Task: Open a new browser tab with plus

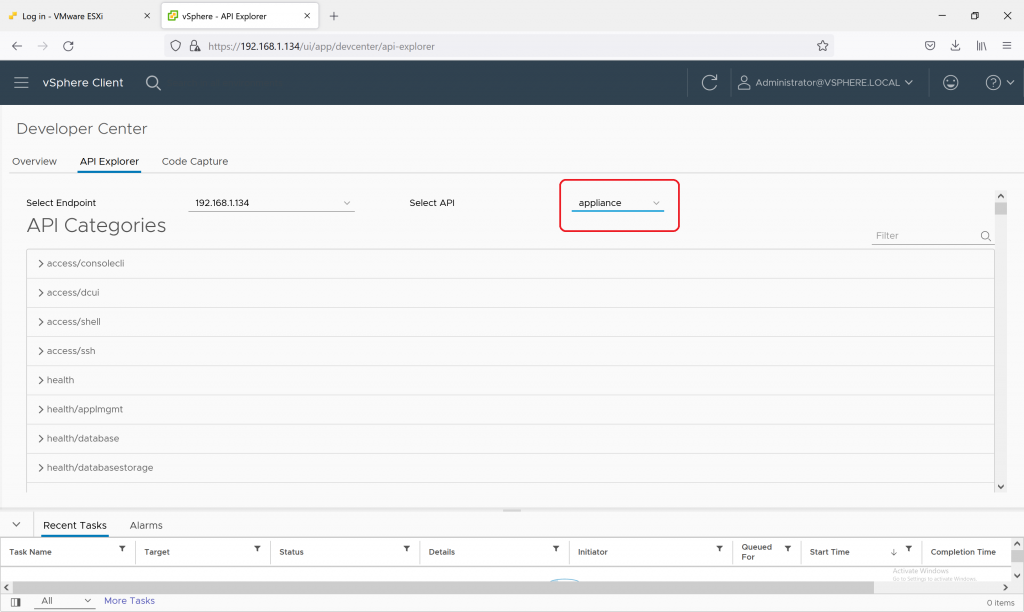Action: click(x=334, y=16)
